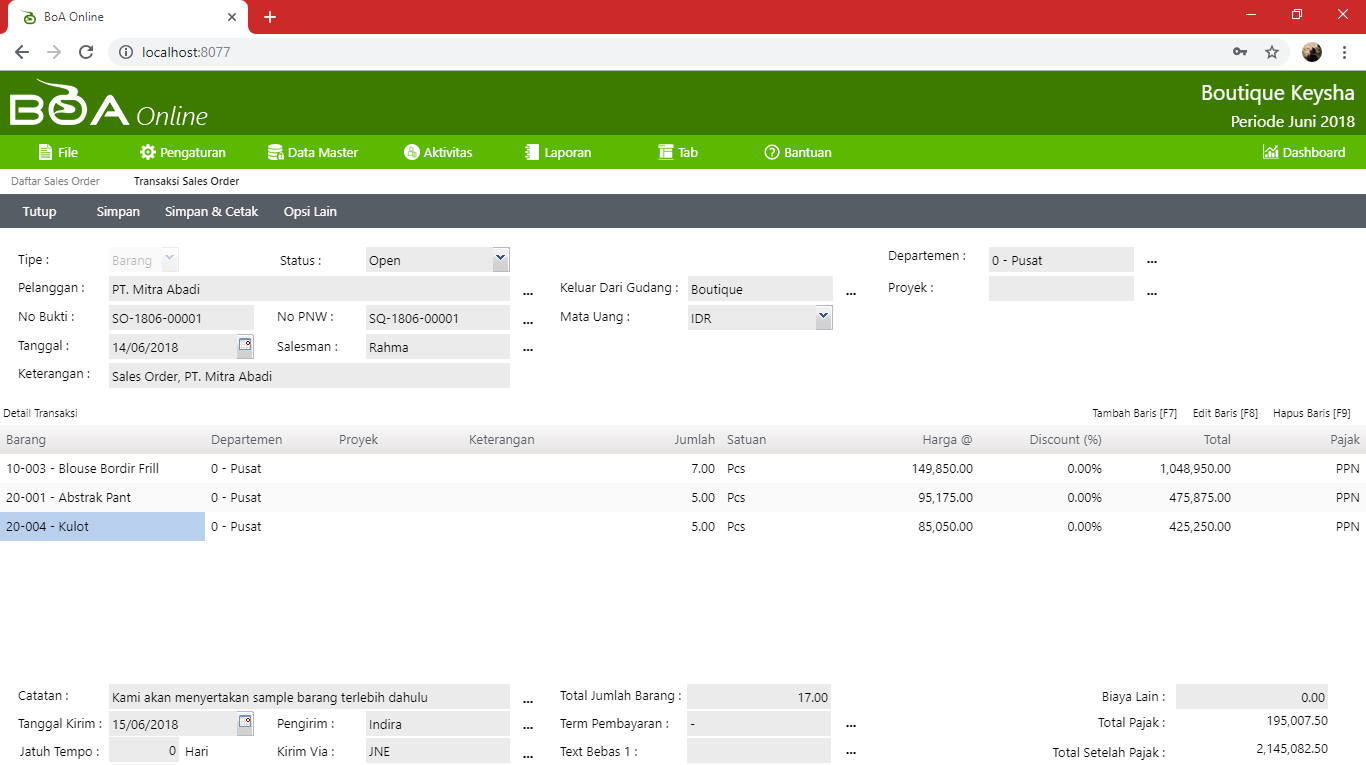Open the Pelanggan lookup ellipsis button
The height and width of the screenshot is (765, 1366).
(528, 291)
